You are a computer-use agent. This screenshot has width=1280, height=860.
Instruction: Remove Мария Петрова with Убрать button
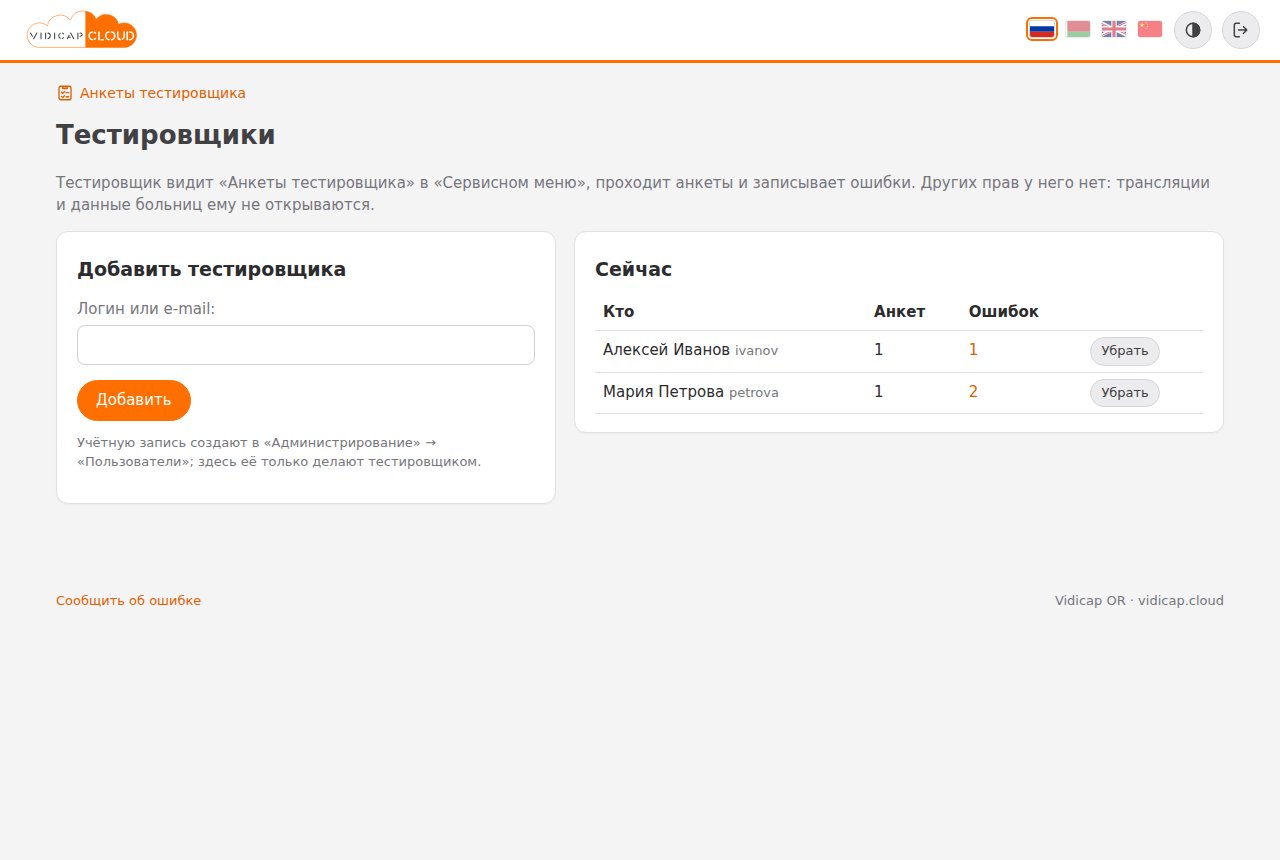pos(1125,393)
